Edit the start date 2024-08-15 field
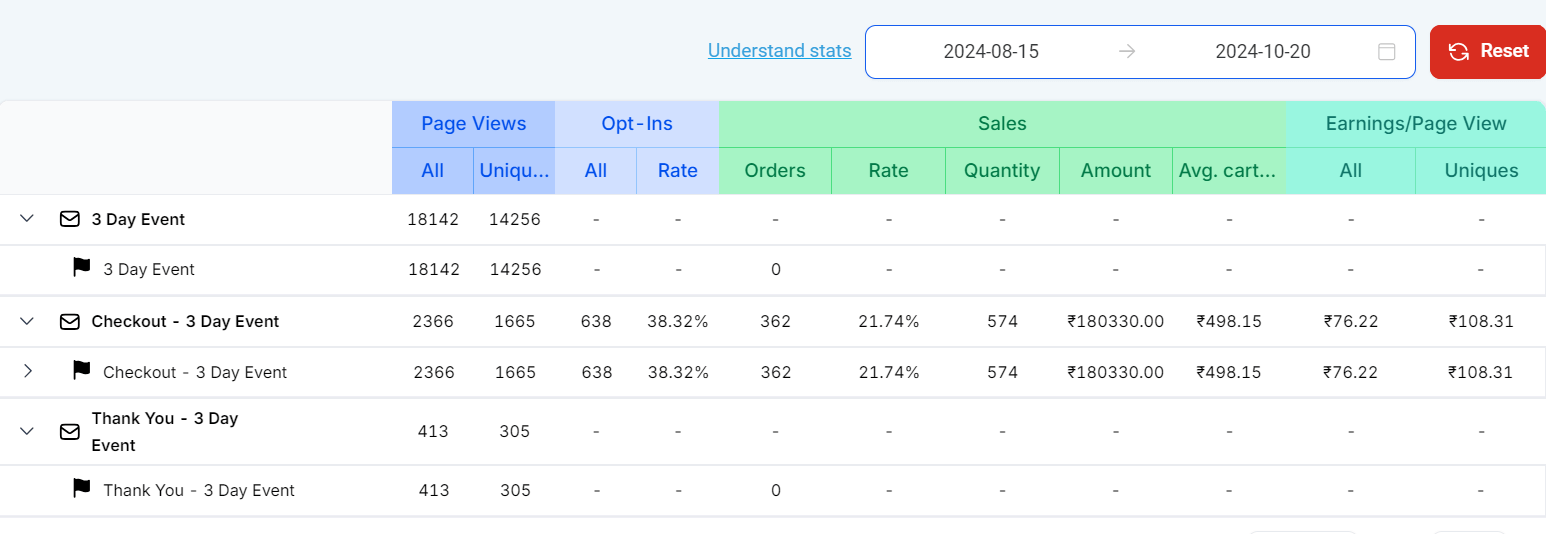1546x534 pixels. click(x=990, y=52)
